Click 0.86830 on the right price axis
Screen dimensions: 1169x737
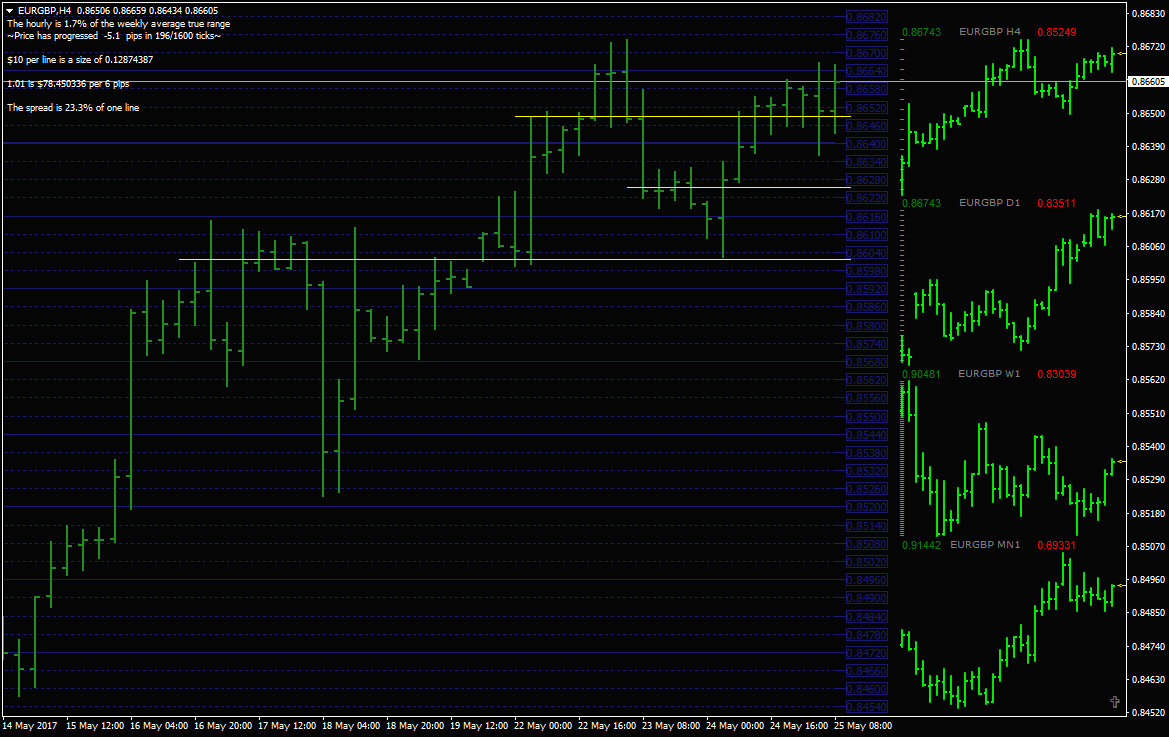pyautogui.click(x=1148, y=13)
